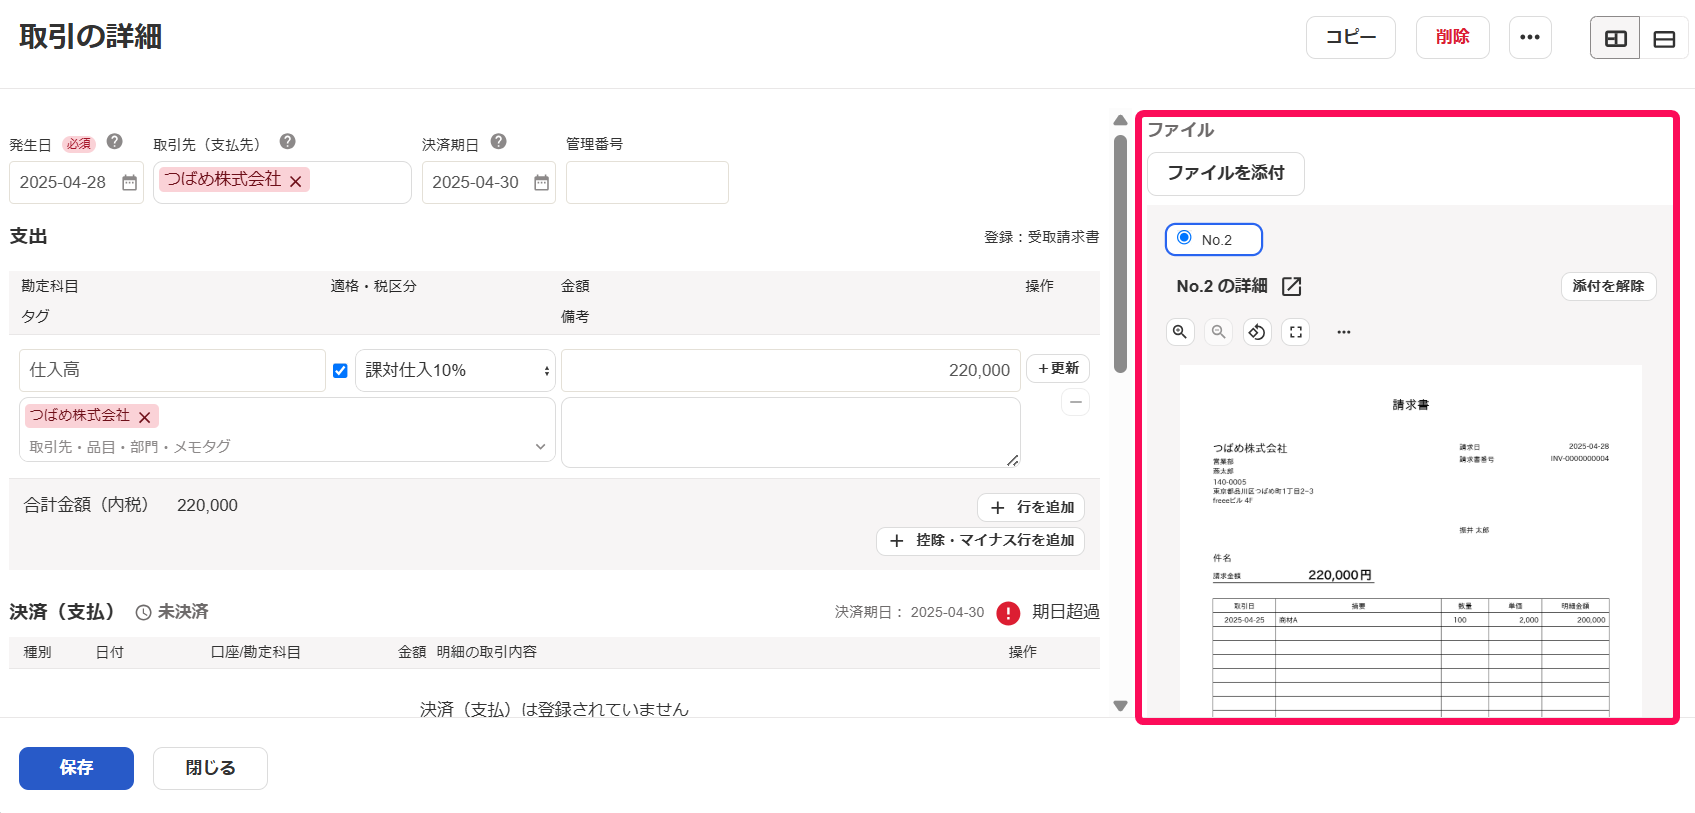Image resolution: width=1695 pixels, height=813 pixels.
Task: Add a row with 行を追加
Action: coord(1031,508)
